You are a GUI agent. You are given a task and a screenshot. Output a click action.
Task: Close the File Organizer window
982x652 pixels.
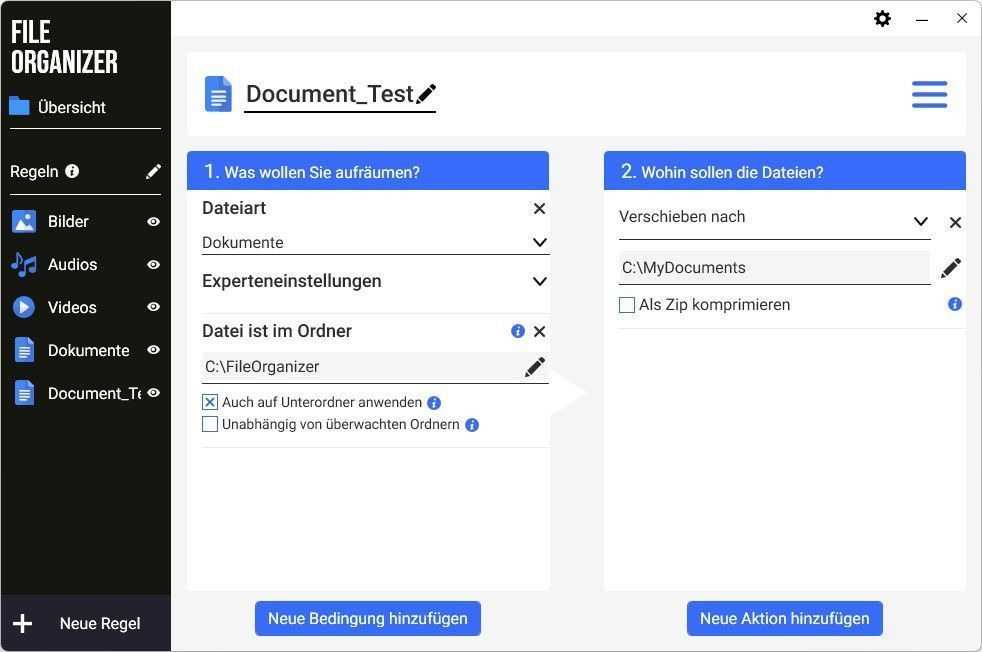962,18
